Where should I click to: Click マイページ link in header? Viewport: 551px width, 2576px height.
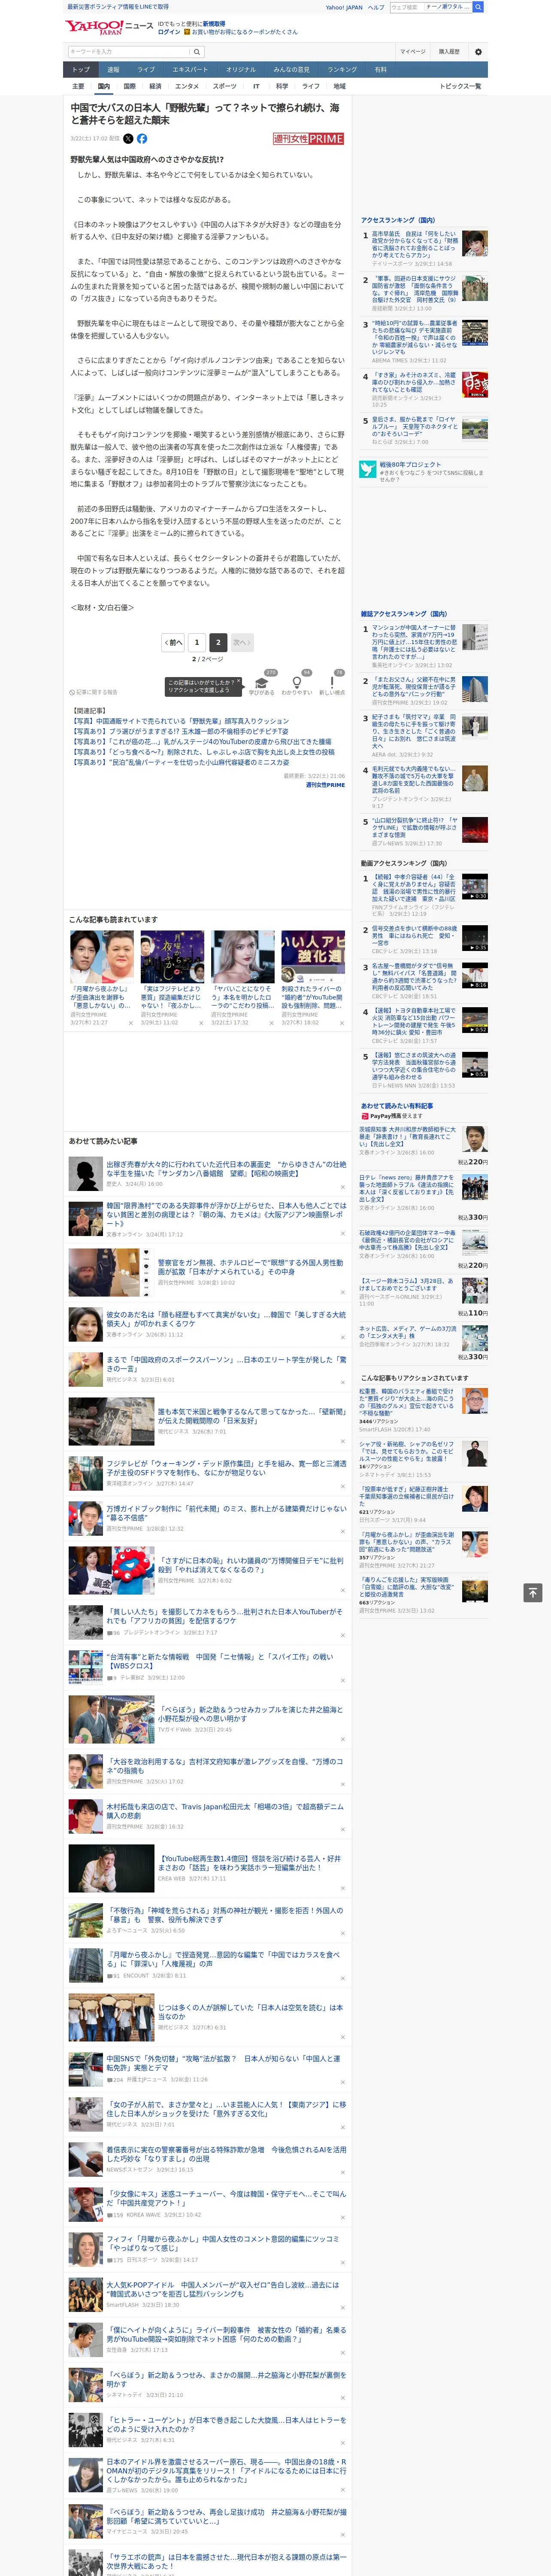(x=413, y=51)
